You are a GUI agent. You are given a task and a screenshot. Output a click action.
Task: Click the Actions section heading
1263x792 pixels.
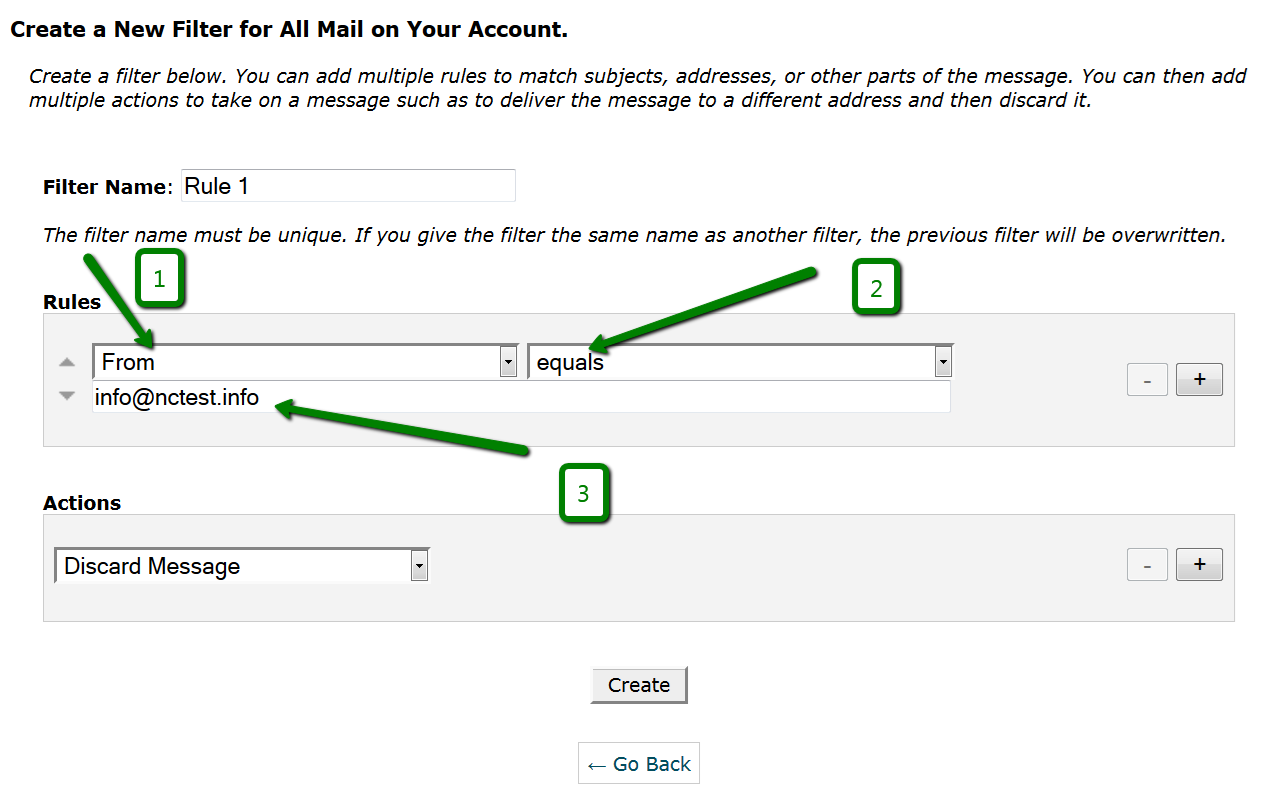point(82,503)
